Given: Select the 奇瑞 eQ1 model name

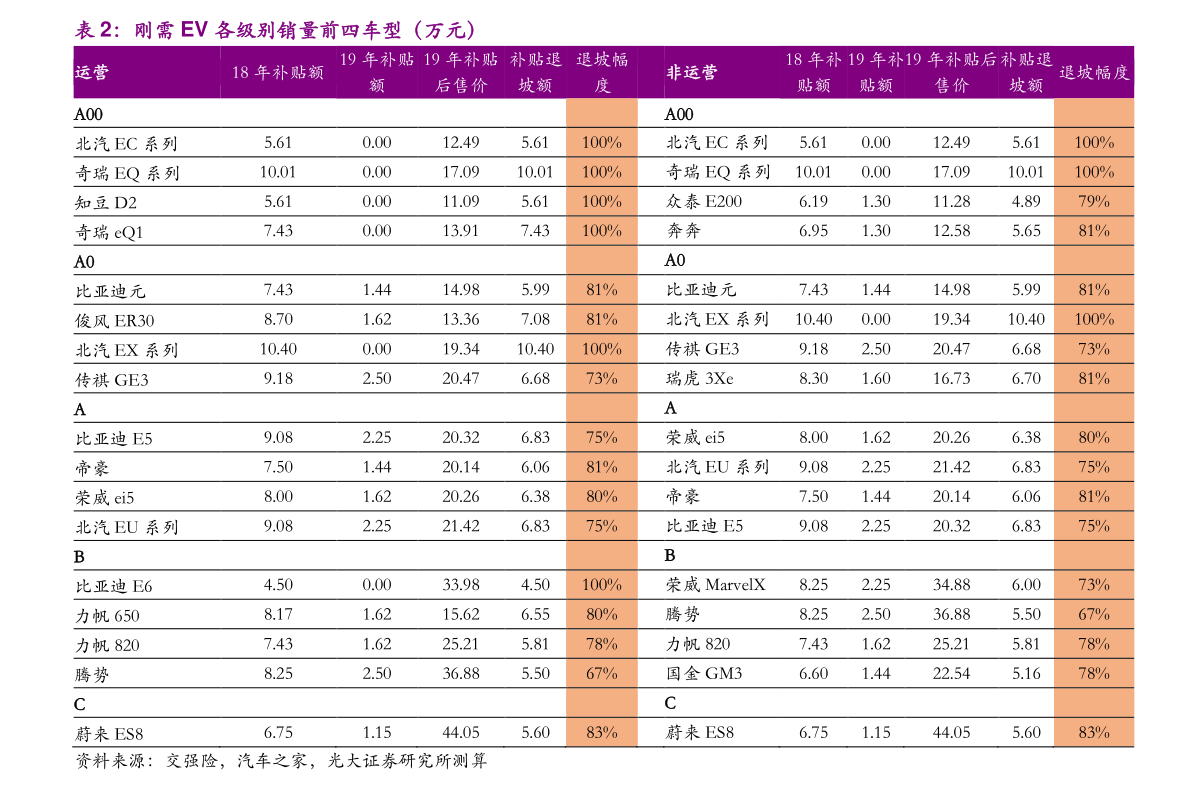Looking at the screenshot, I should (x=109, y=232).
